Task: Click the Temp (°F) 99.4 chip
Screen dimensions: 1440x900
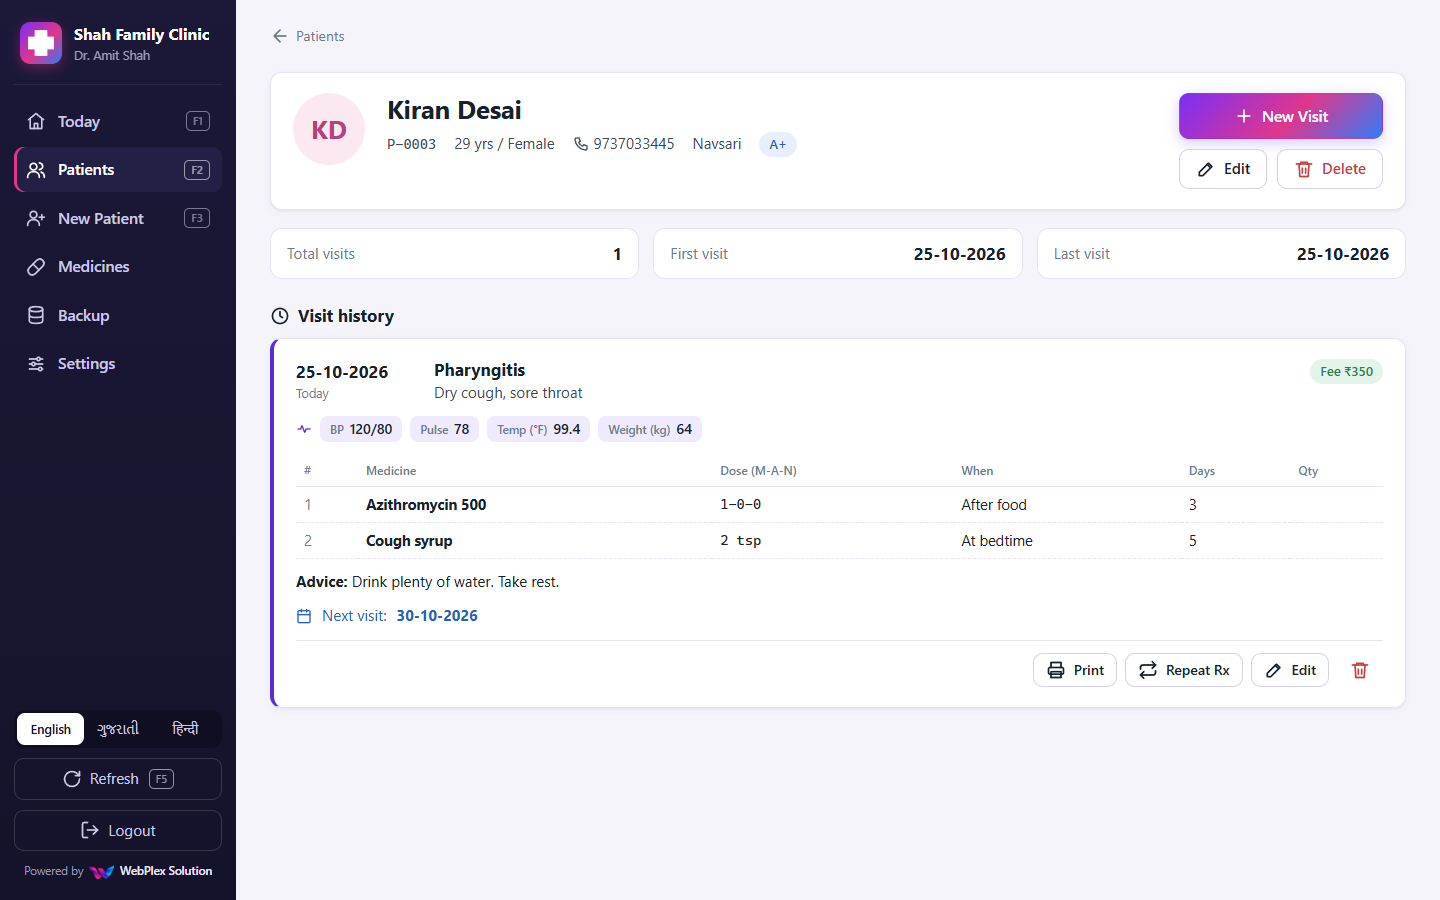Action: coord(539,429)
